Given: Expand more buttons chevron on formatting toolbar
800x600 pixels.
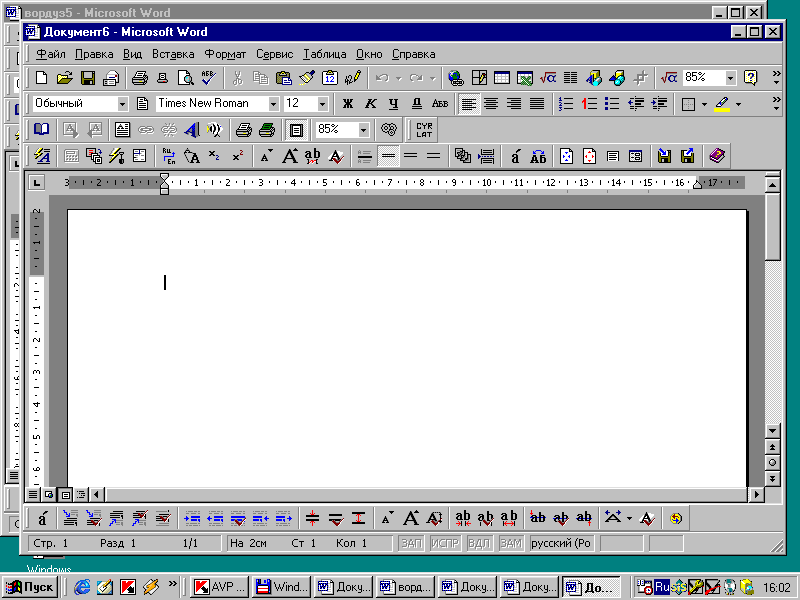Looking at the screenshot, I should pyautogui.click(x=776, y=104).
